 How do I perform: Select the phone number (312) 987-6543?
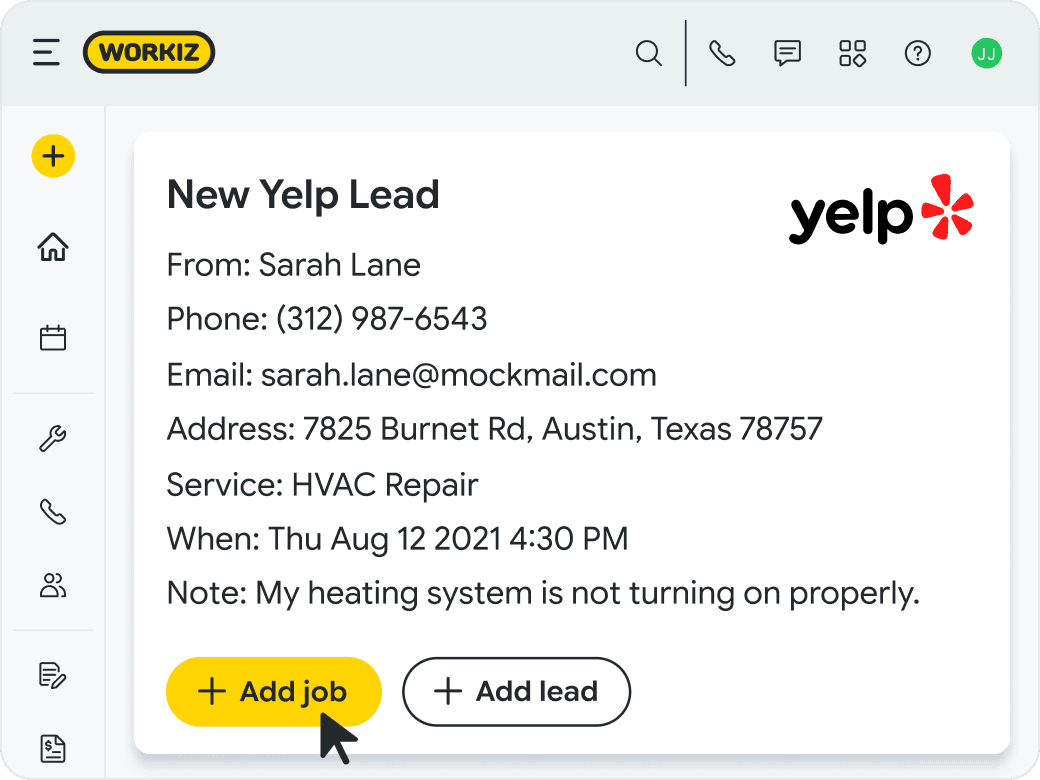(381, 319)
